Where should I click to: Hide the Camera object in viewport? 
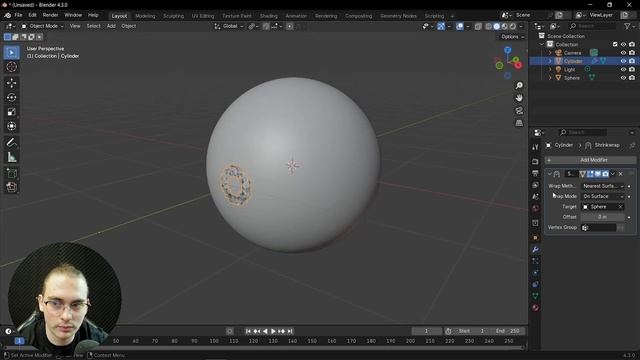[623, 53]
